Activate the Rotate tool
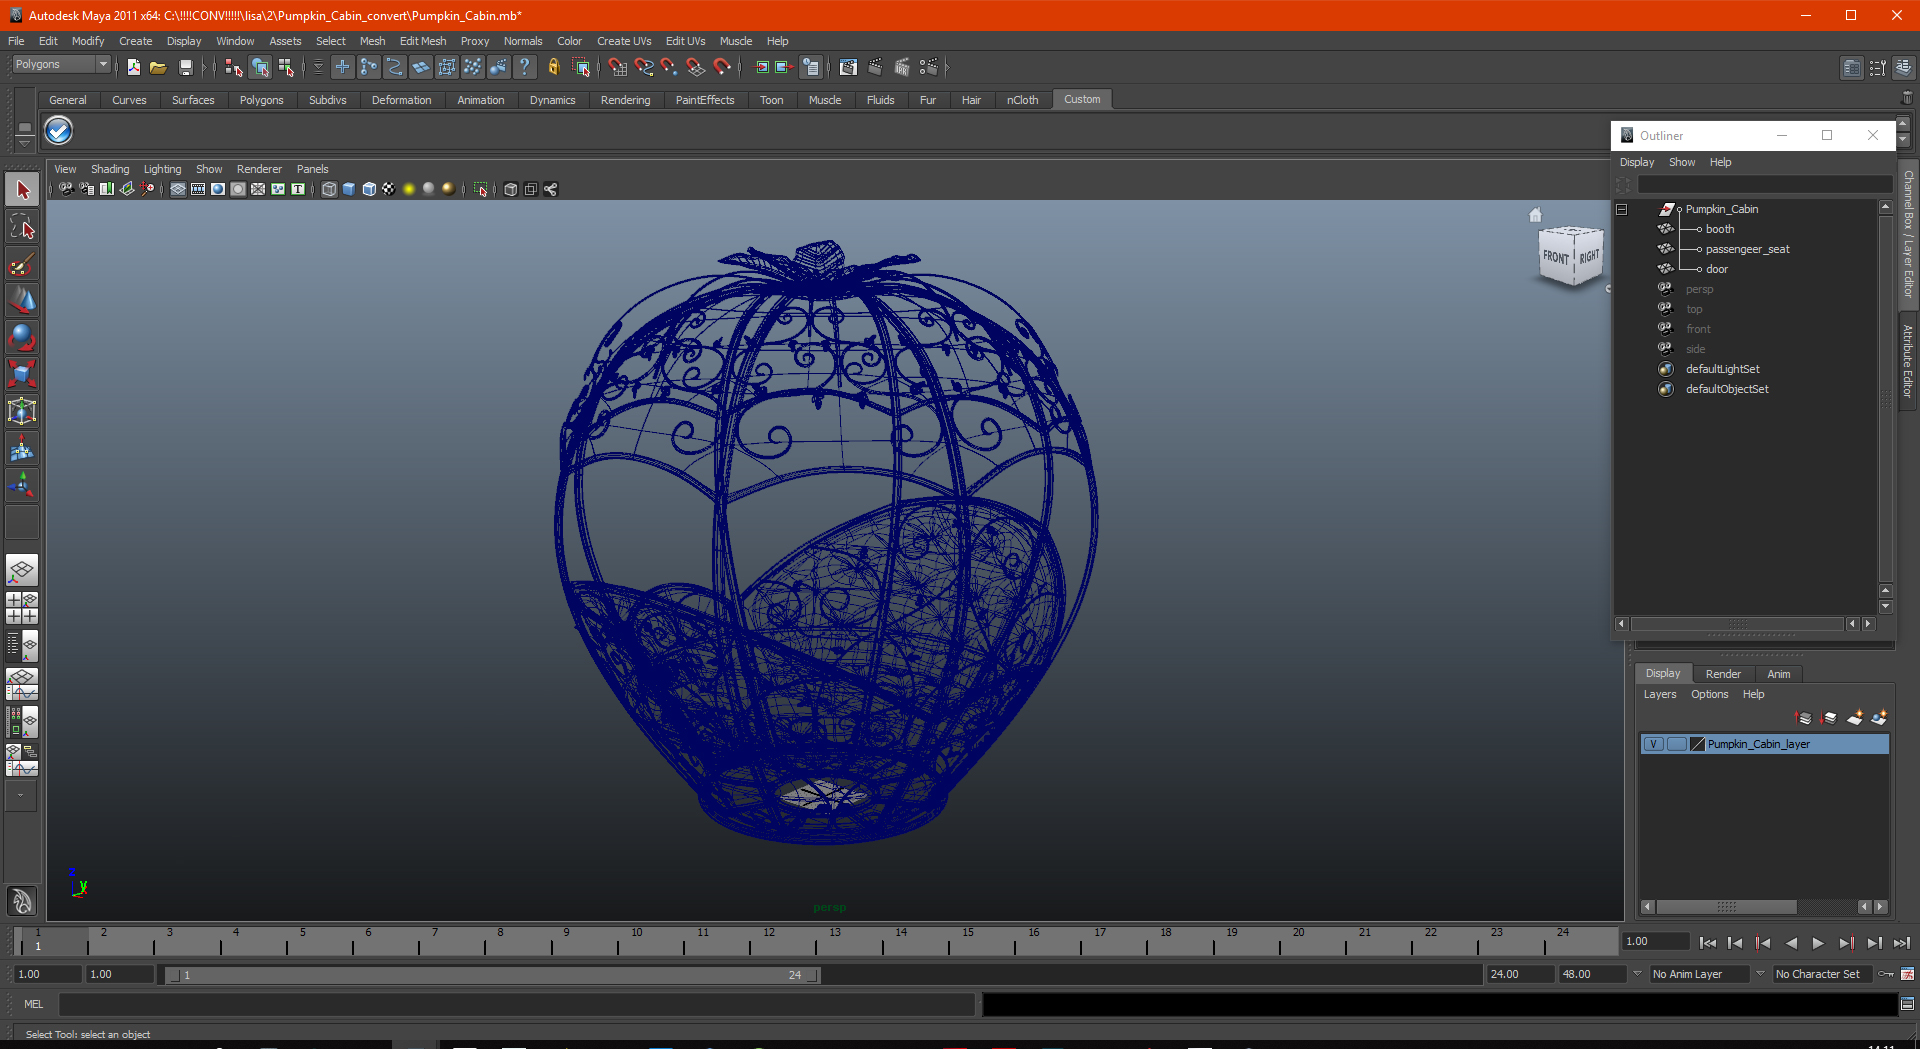This screenshot has width=1920, height=1049. [x=22, y=338]
